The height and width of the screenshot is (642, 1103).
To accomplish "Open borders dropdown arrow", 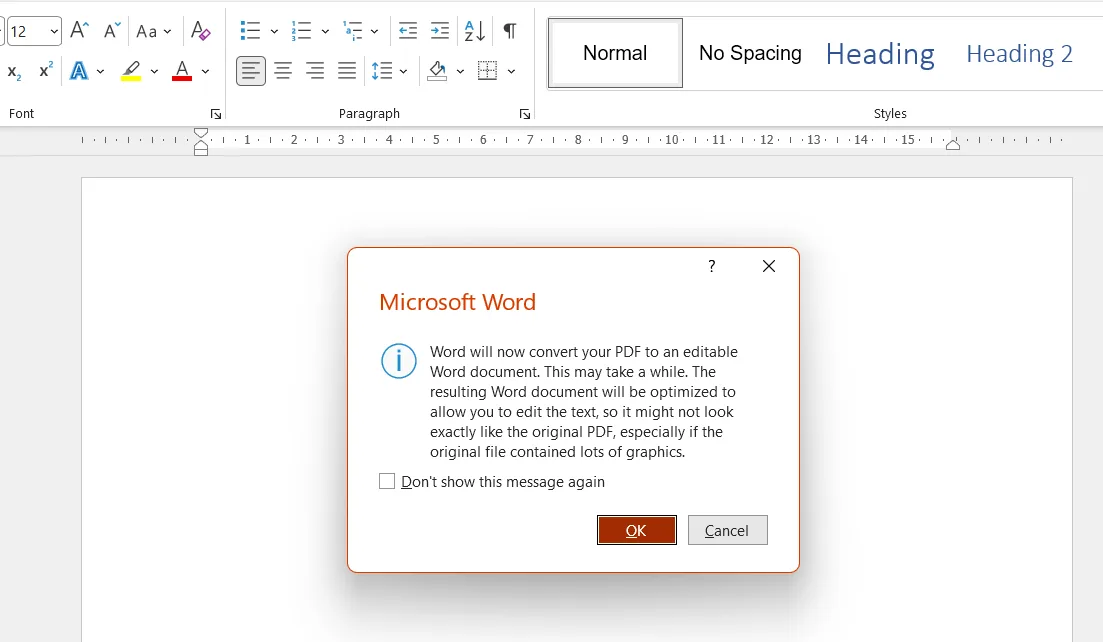I will (x=511, y=71).
